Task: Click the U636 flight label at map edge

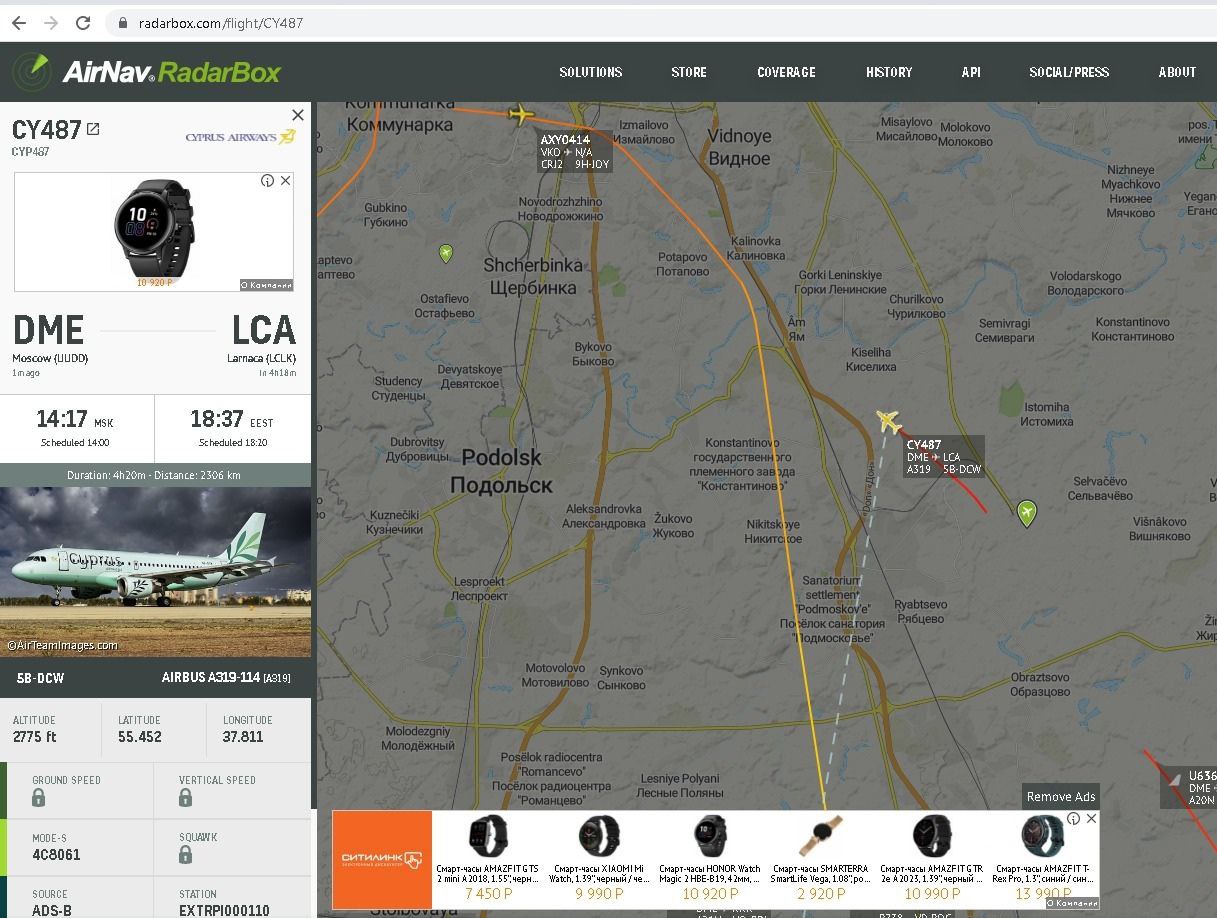Action: tap(1189, 787)
